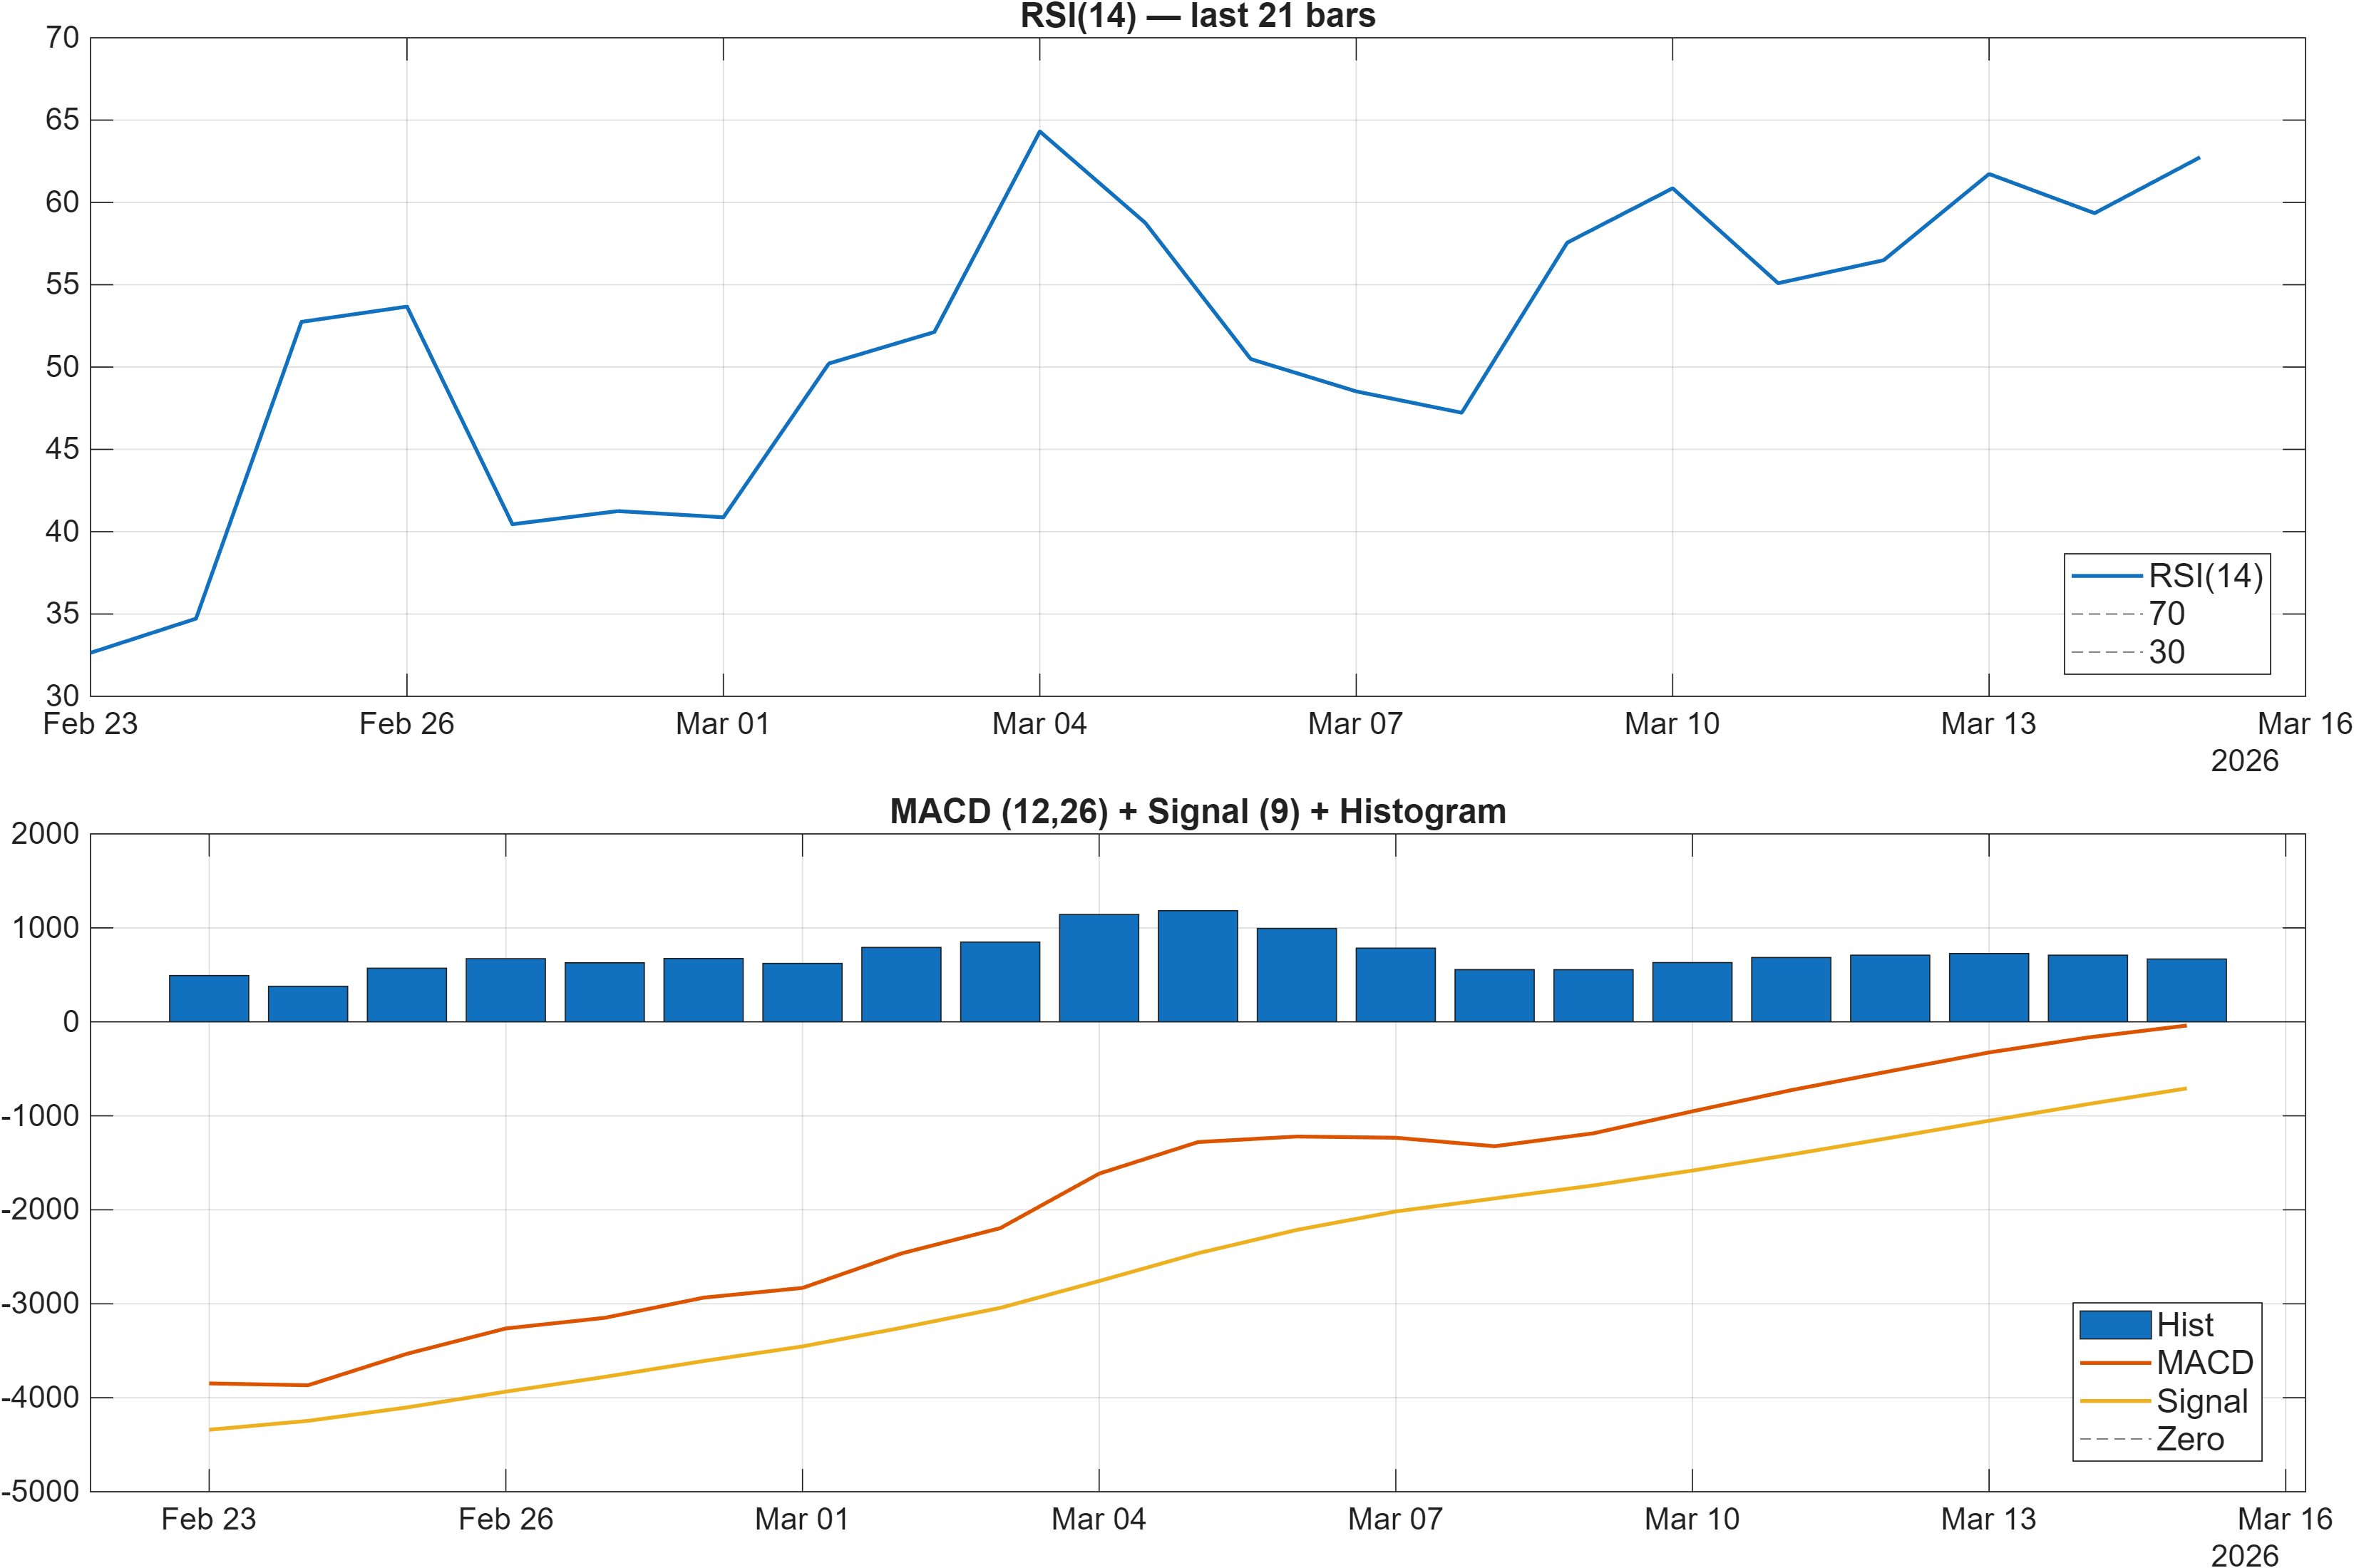Click the histogram bar above Feb 23

pos(209,998)
